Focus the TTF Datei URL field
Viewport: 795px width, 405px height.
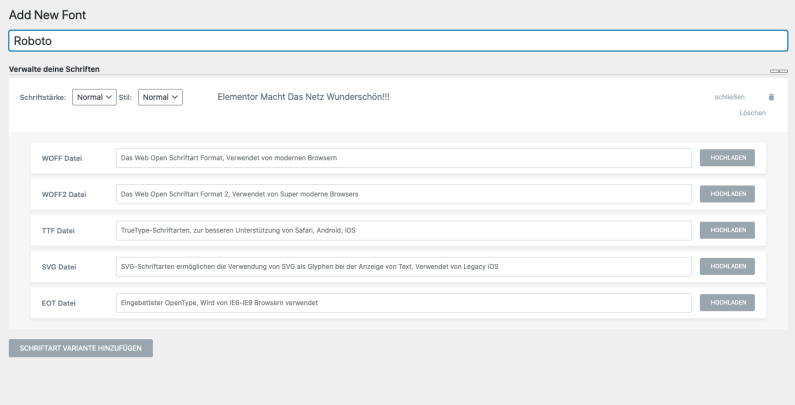404,230
